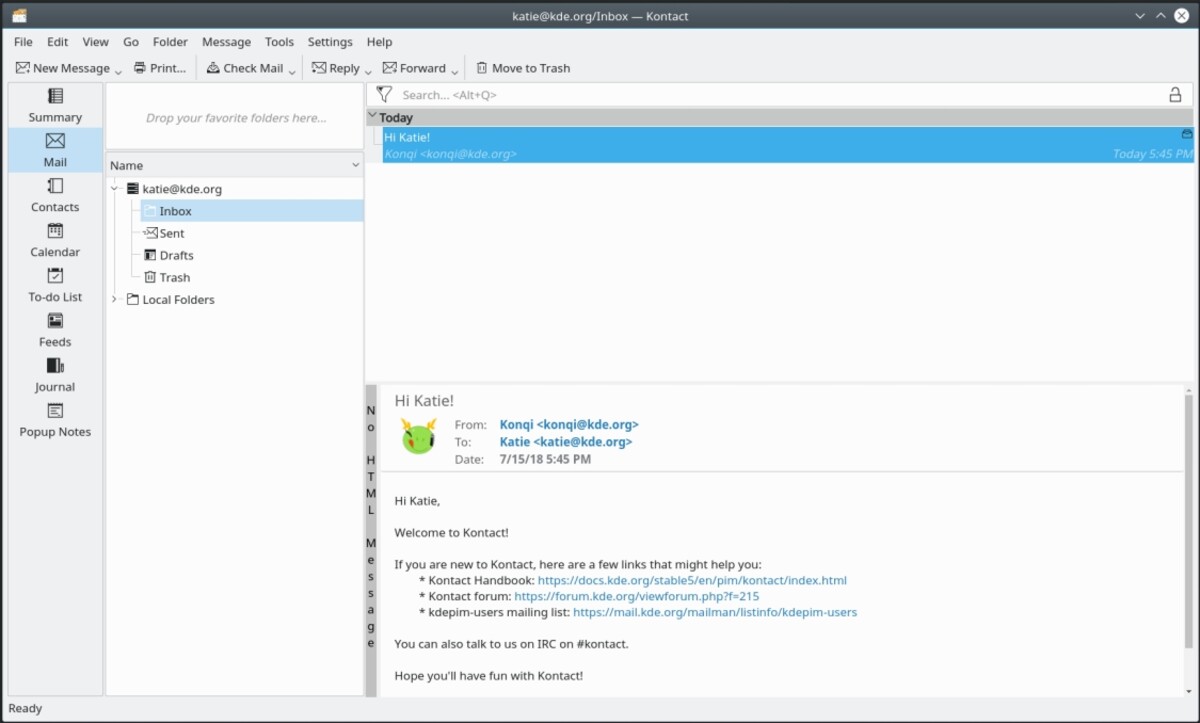Open the To-do List component
1200x723 pixels.
coord(55,285)
